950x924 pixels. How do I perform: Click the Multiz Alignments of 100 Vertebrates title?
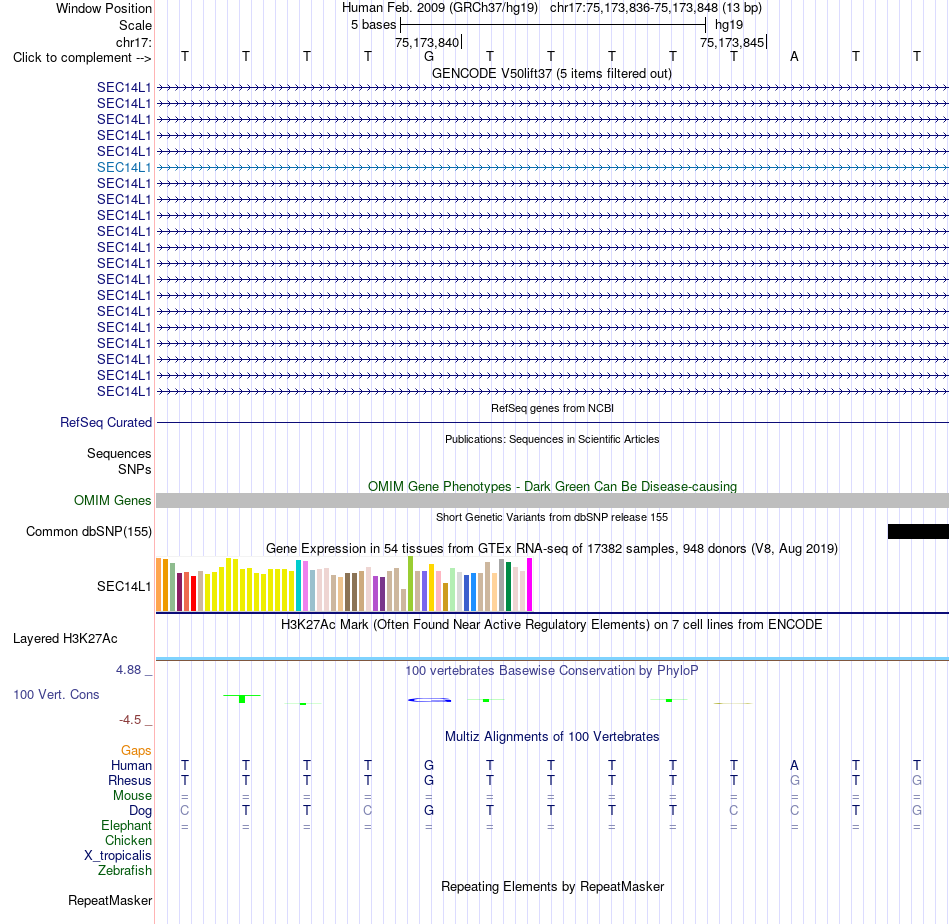[x=552, y=737]
